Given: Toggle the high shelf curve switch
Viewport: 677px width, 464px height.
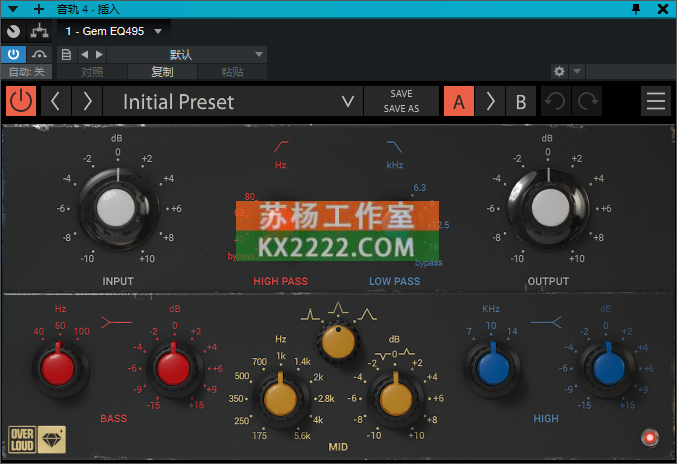Looking at the screenshot, I should [x=546, y=322].
